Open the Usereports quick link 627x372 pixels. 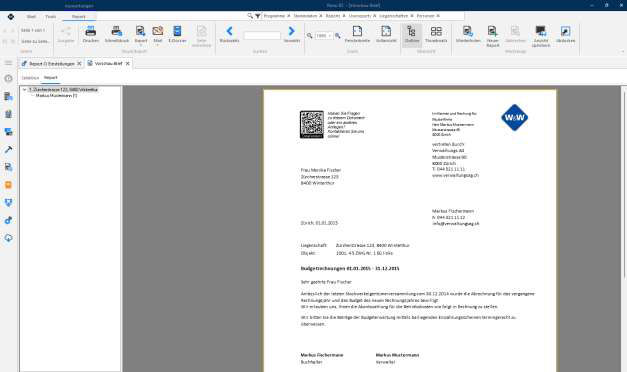point(360,16)
